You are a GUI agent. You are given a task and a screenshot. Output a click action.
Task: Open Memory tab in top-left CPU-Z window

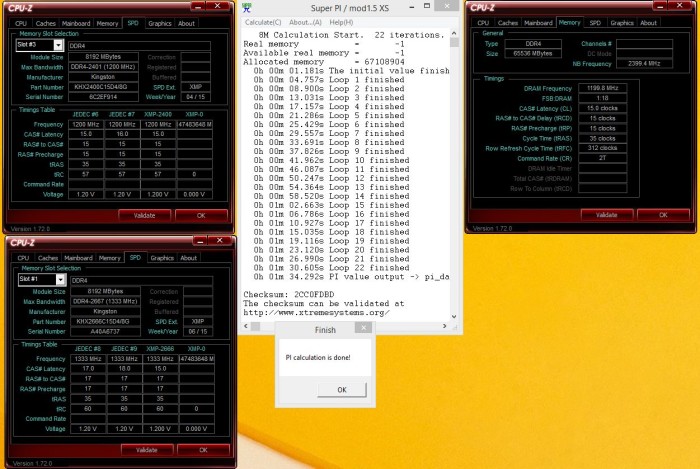click(x=107, y=23)
